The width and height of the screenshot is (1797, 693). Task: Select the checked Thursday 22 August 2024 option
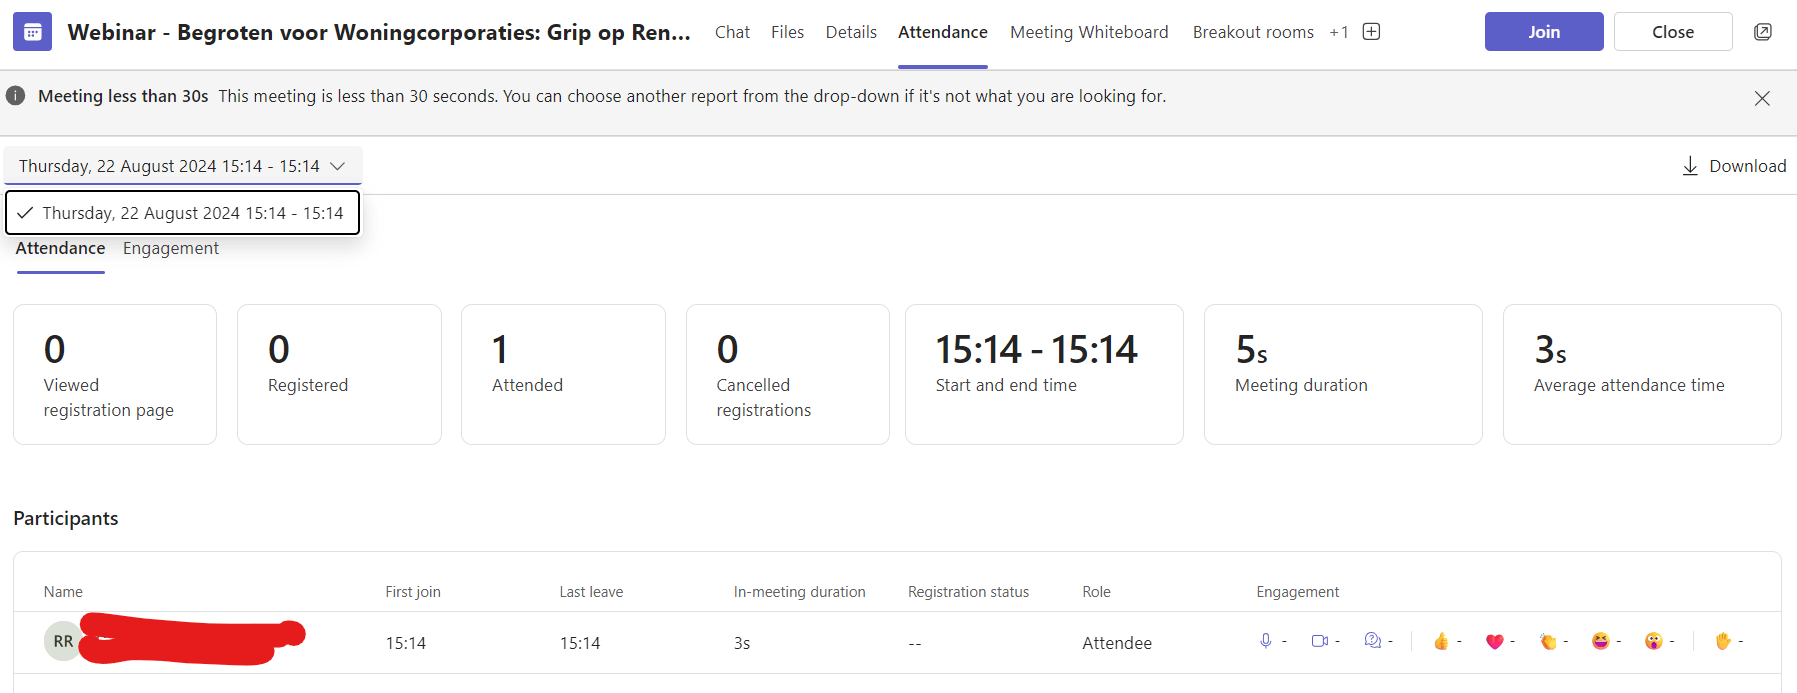(182, 213)
